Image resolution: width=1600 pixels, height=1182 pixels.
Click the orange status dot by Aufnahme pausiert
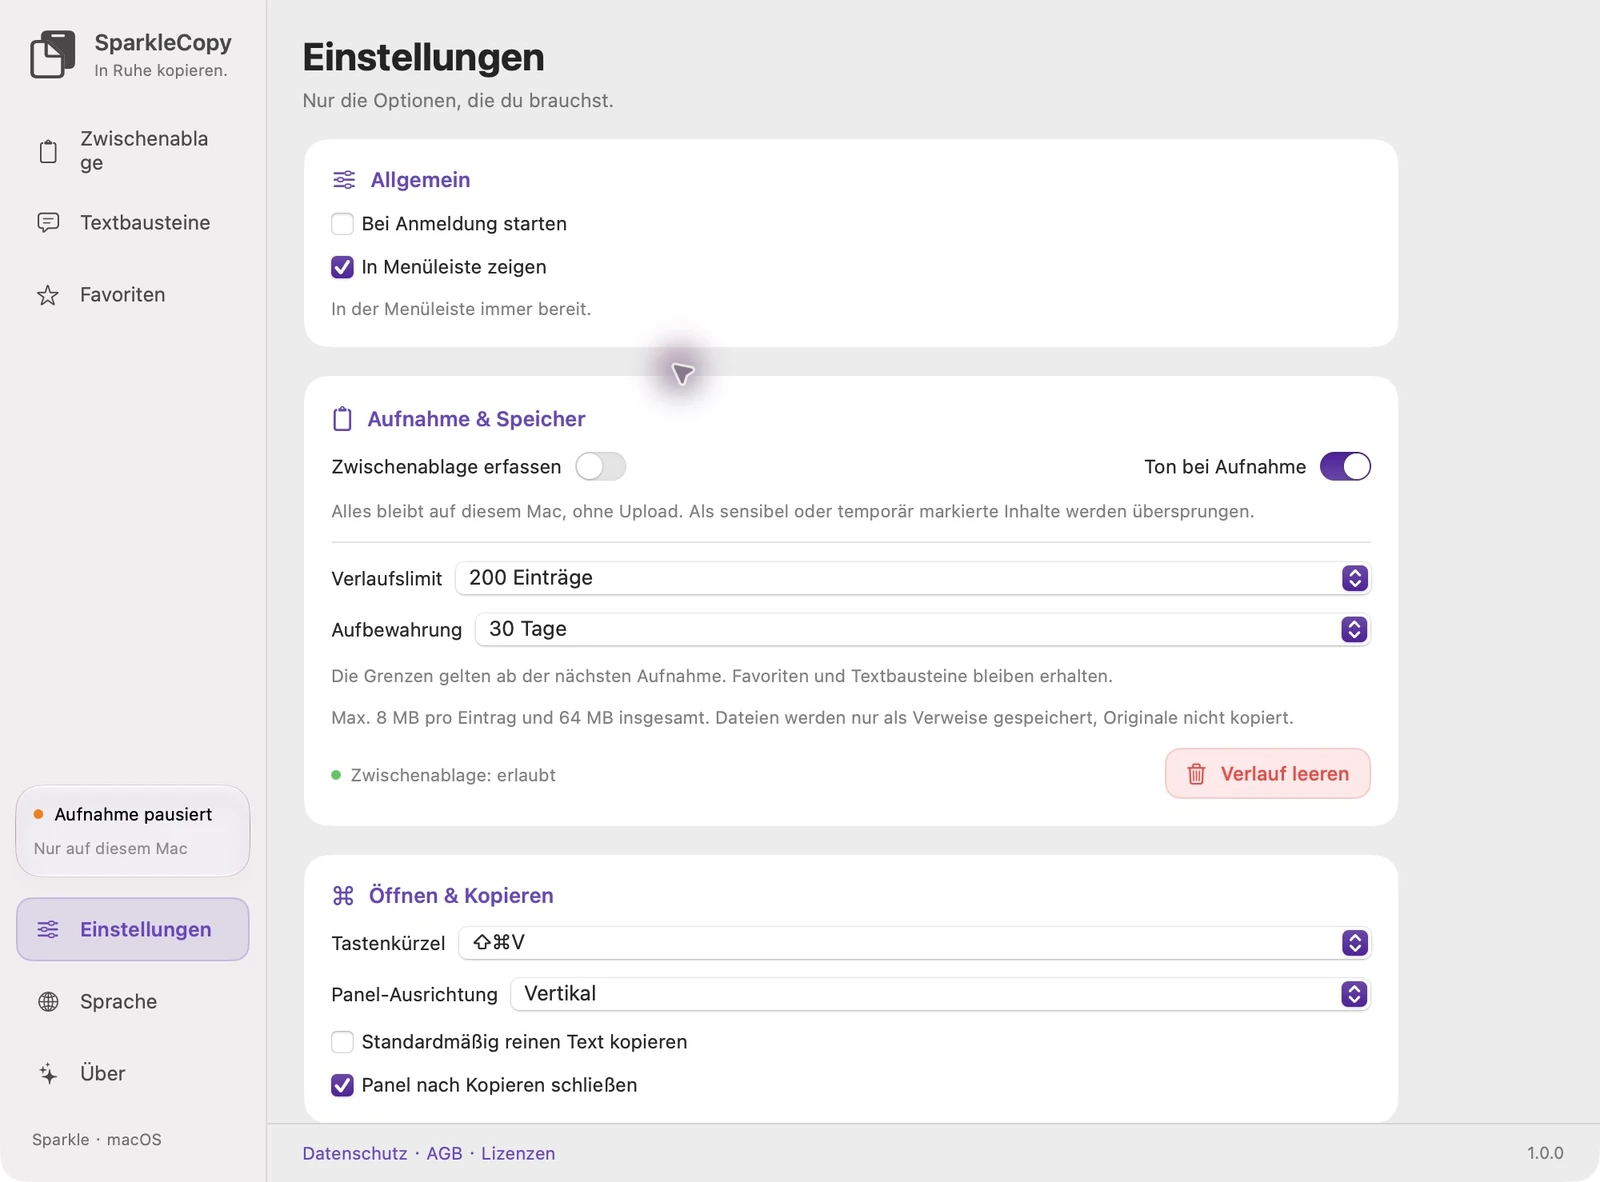[39, 814]
